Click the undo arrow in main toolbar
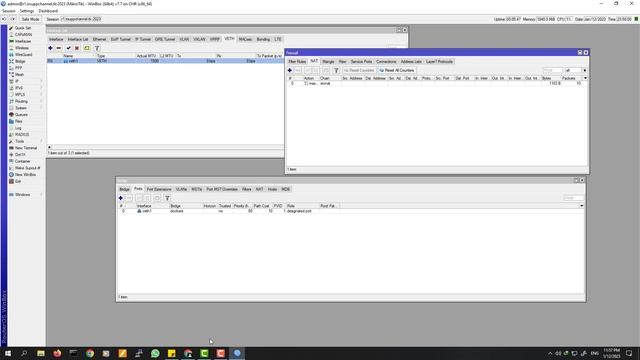Image resolution: width=640 pixels, height=360 pixels. (4, 19)
